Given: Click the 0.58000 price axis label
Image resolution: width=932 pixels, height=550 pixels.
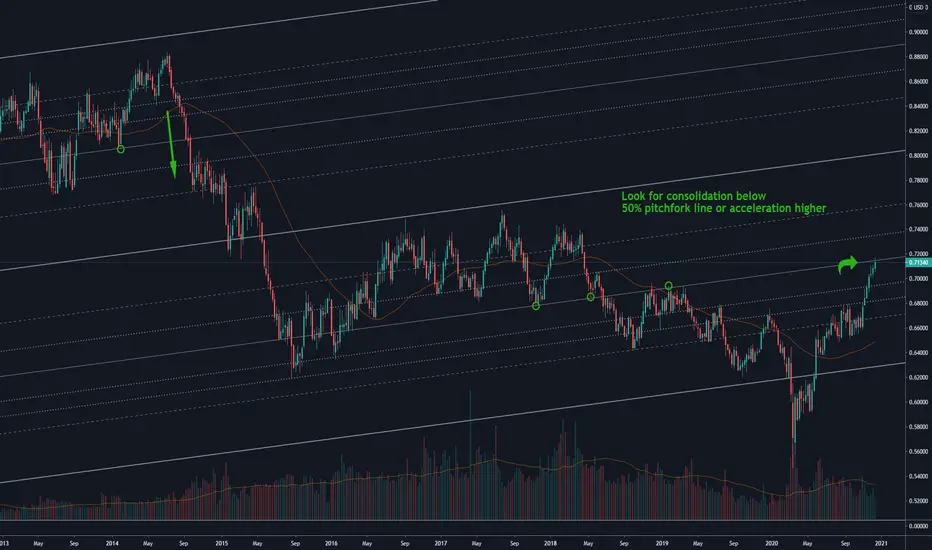Looking at the screenshot, I should (x=918, y=427).
